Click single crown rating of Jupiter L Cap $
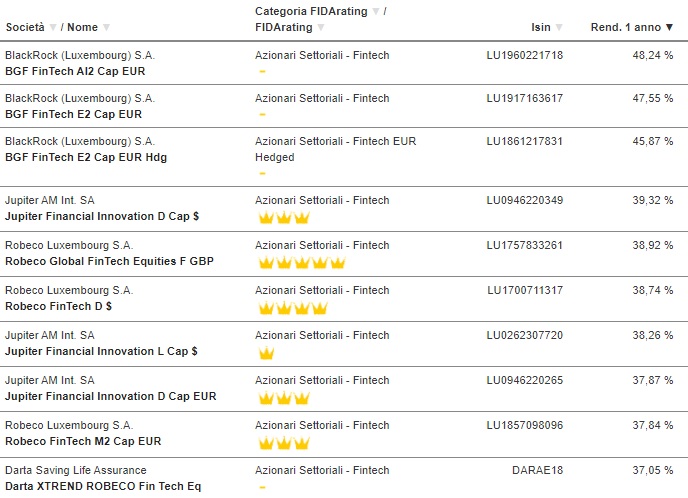 pyautogui.click(x=266, y=352)
